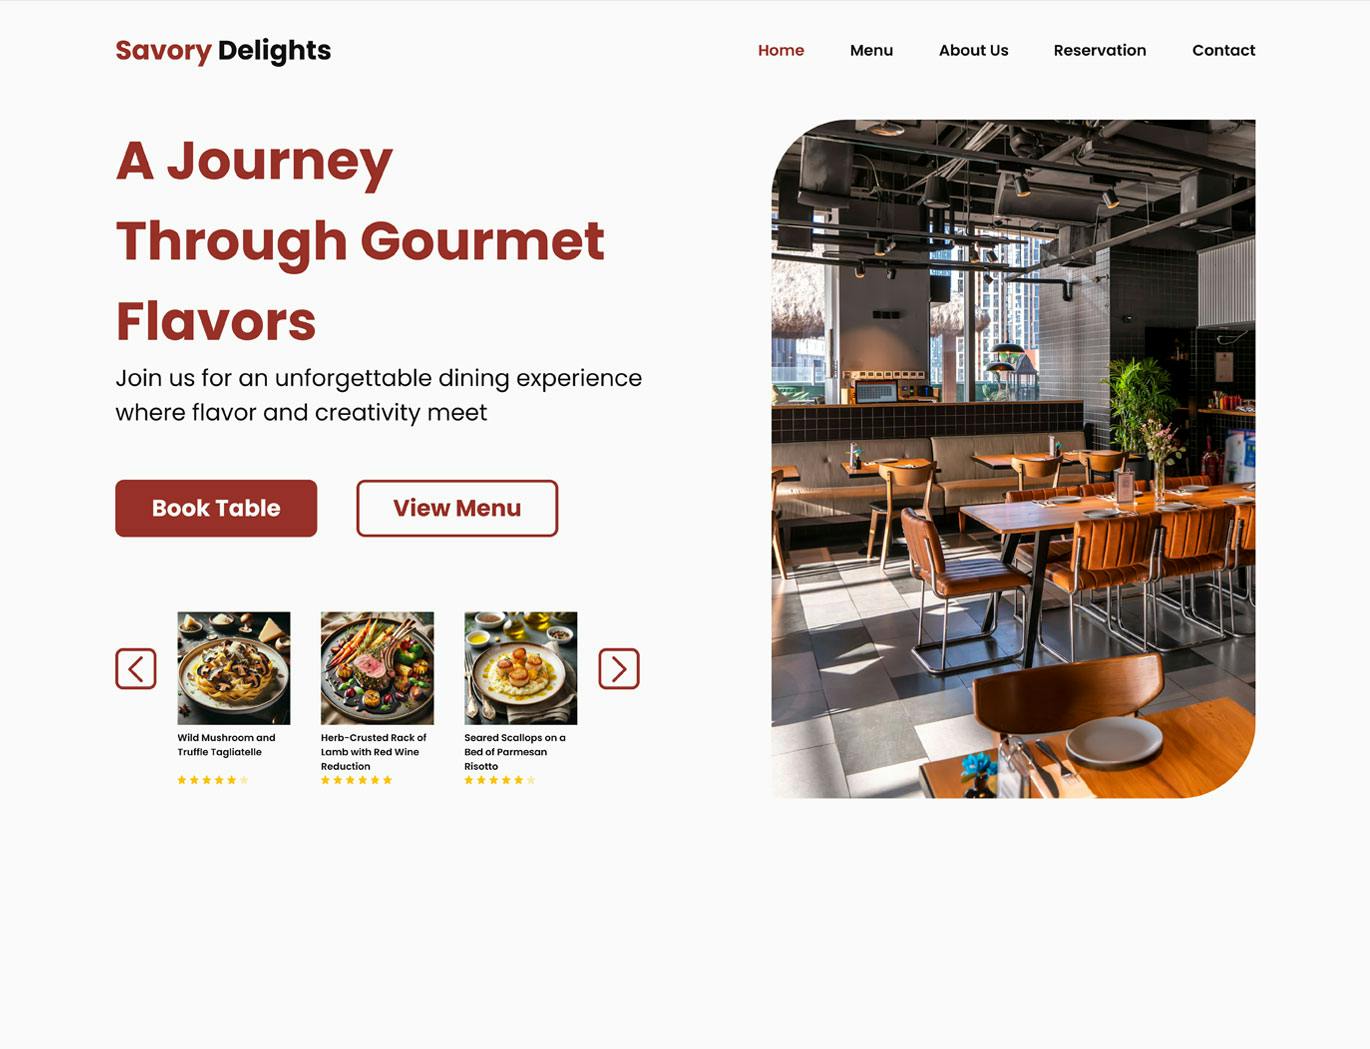Screen dimensions: 1370x1049
Task: Select the Seared Scallops Parmesan Risotto title
Action: coord(514,752)
